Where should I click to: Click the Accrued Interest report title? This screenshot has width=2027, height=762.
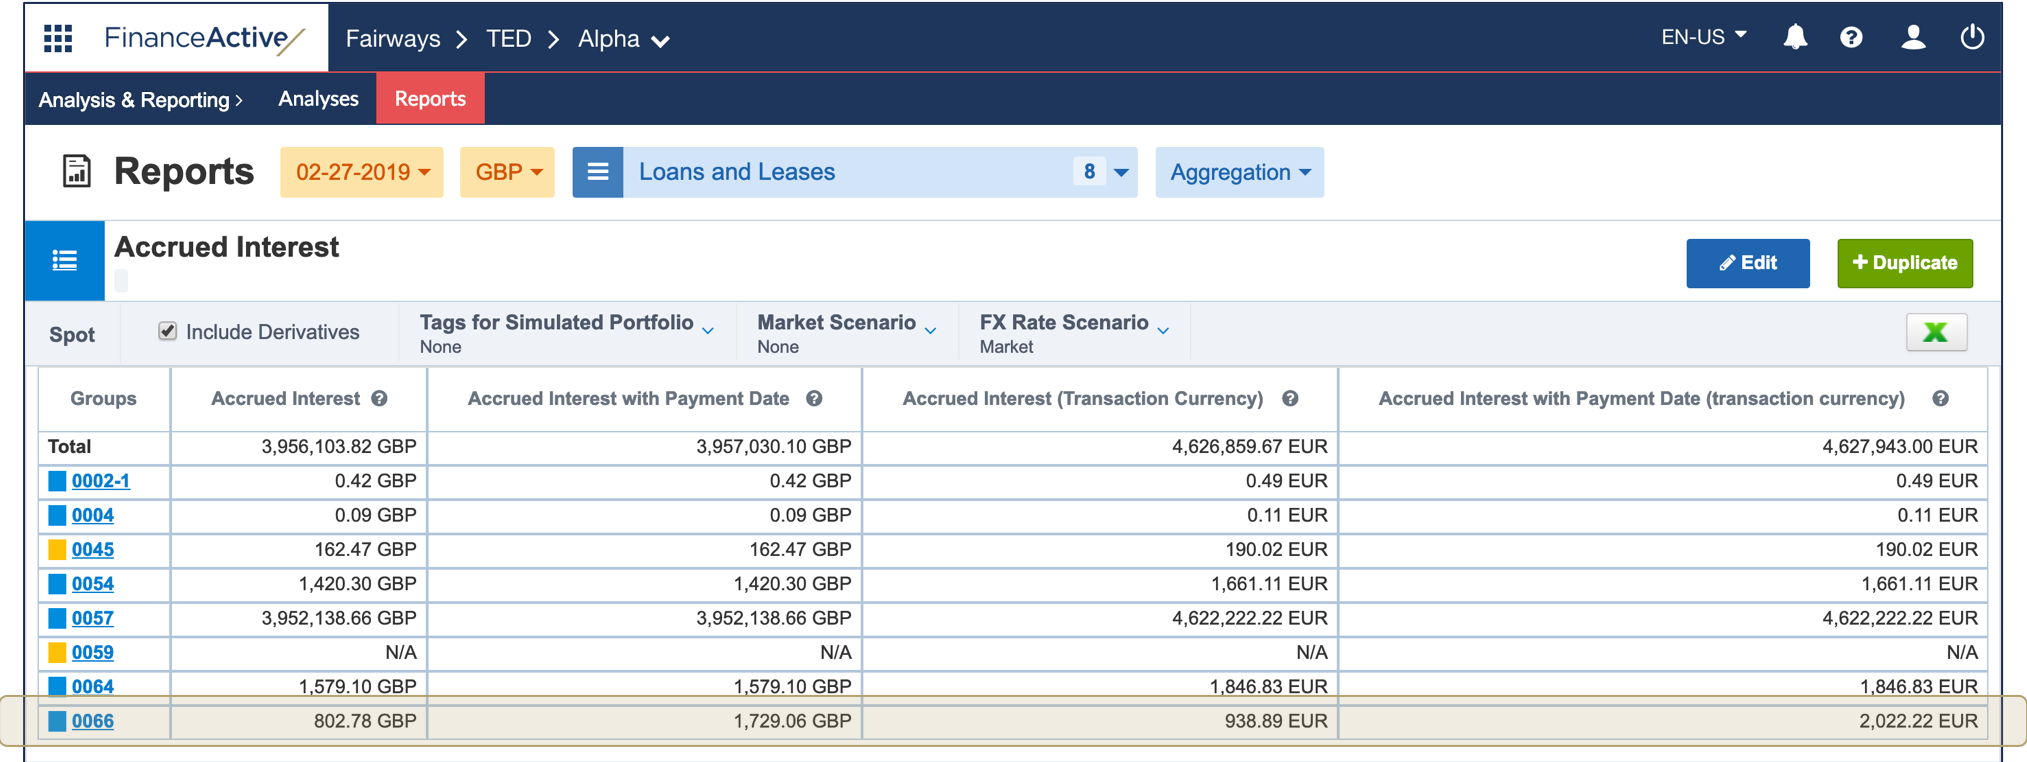coord(227,247)
